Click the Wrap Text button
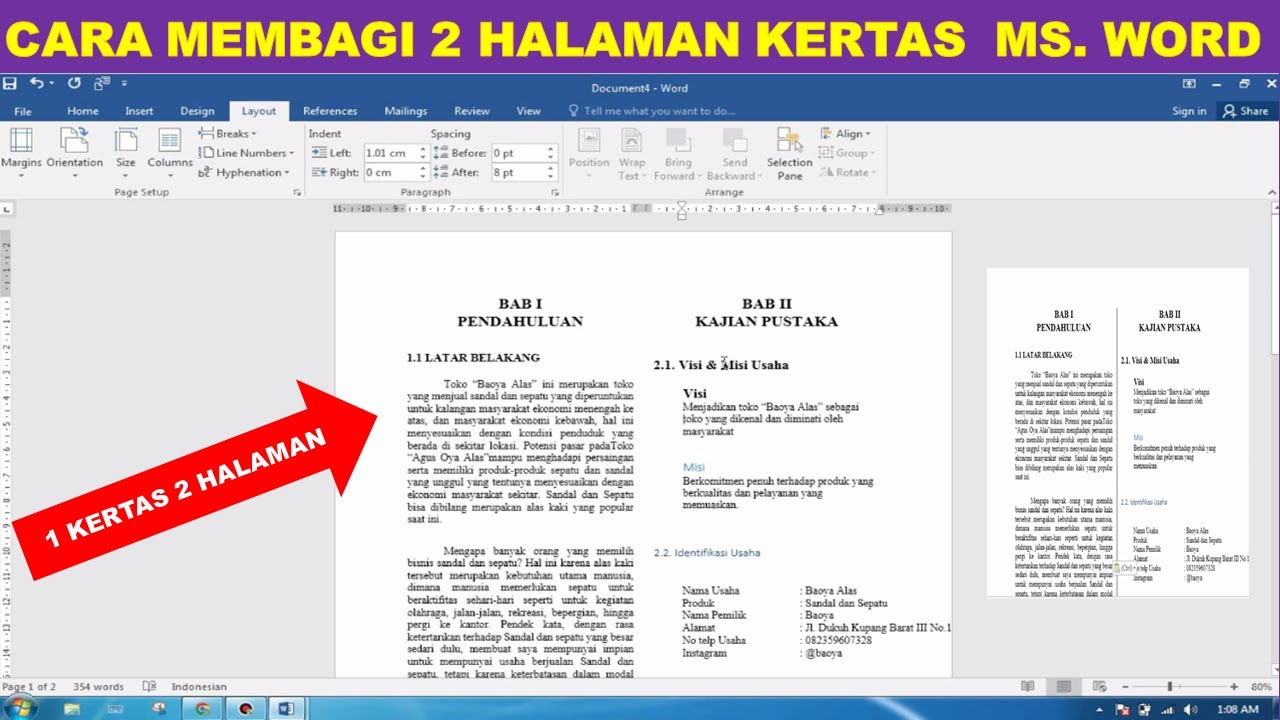 tap(632, 154)
